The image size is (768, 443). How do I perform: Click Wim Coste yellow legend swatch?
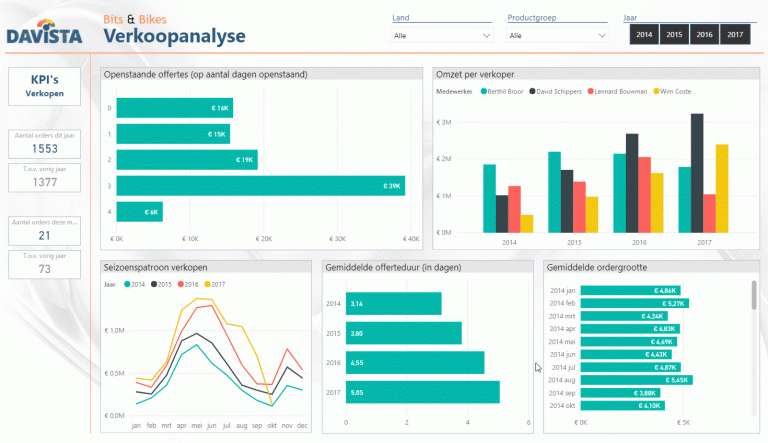pyautogui.click(x=656, y=91)
